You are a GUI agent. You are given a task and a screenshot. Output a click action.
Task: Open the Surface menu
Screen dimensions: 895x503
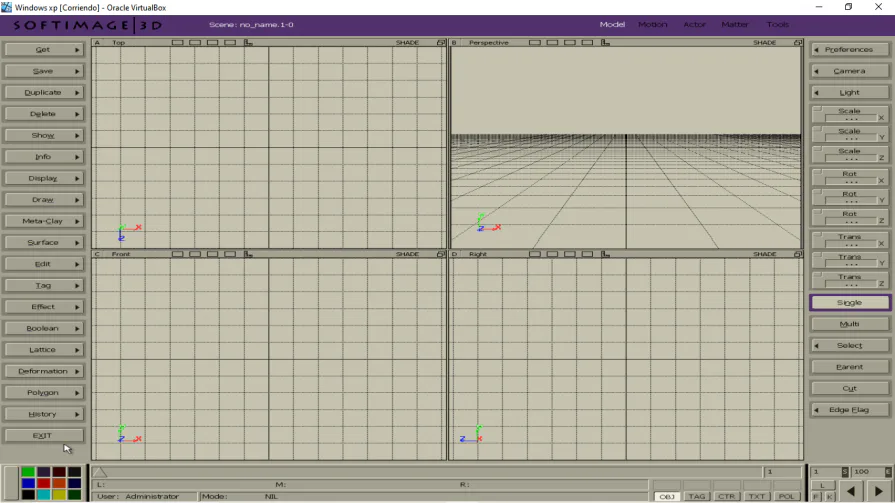44,243
